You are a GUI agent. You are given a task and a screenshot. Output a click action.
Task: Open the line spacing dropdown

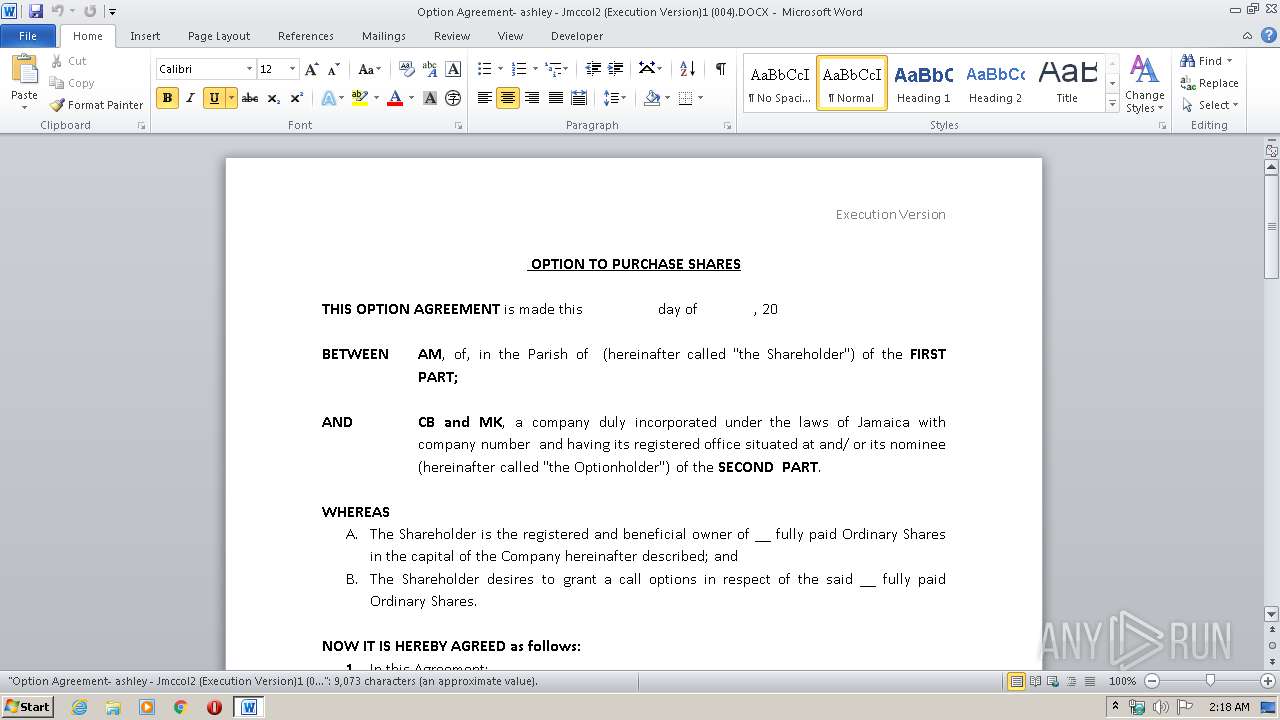coord(615,98)
